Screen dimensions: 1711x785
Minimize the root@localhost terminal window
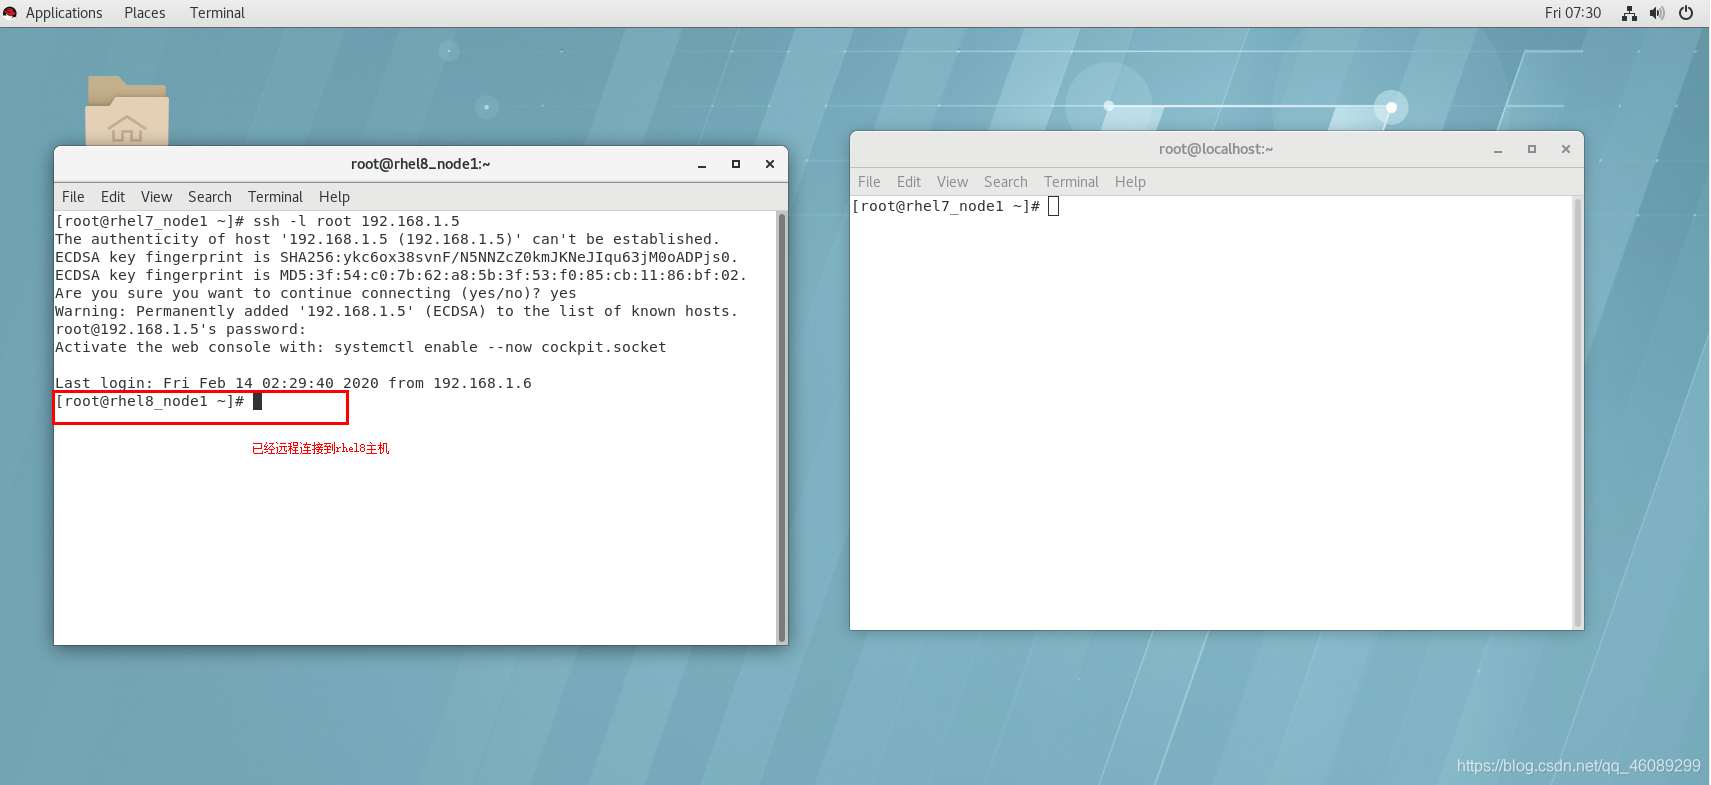click(x=1498, y=149)
